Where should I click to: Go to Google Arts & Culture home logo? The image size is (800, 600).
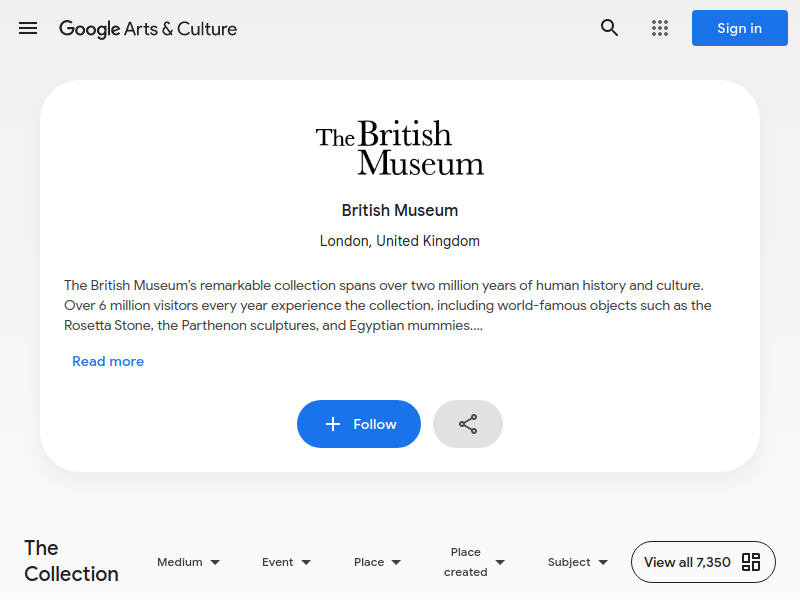148,29
